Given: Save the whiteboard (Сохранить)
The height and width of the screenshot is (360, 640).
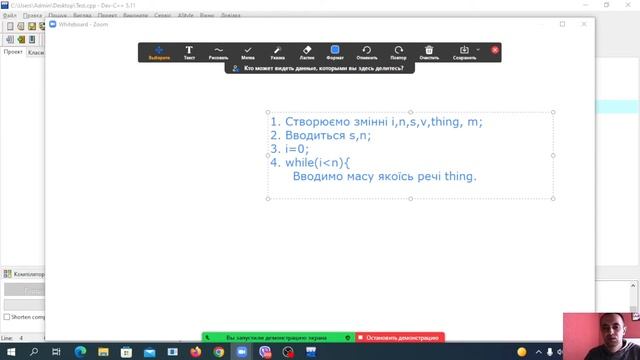Looking at the screenshot, I should point(464,53).
